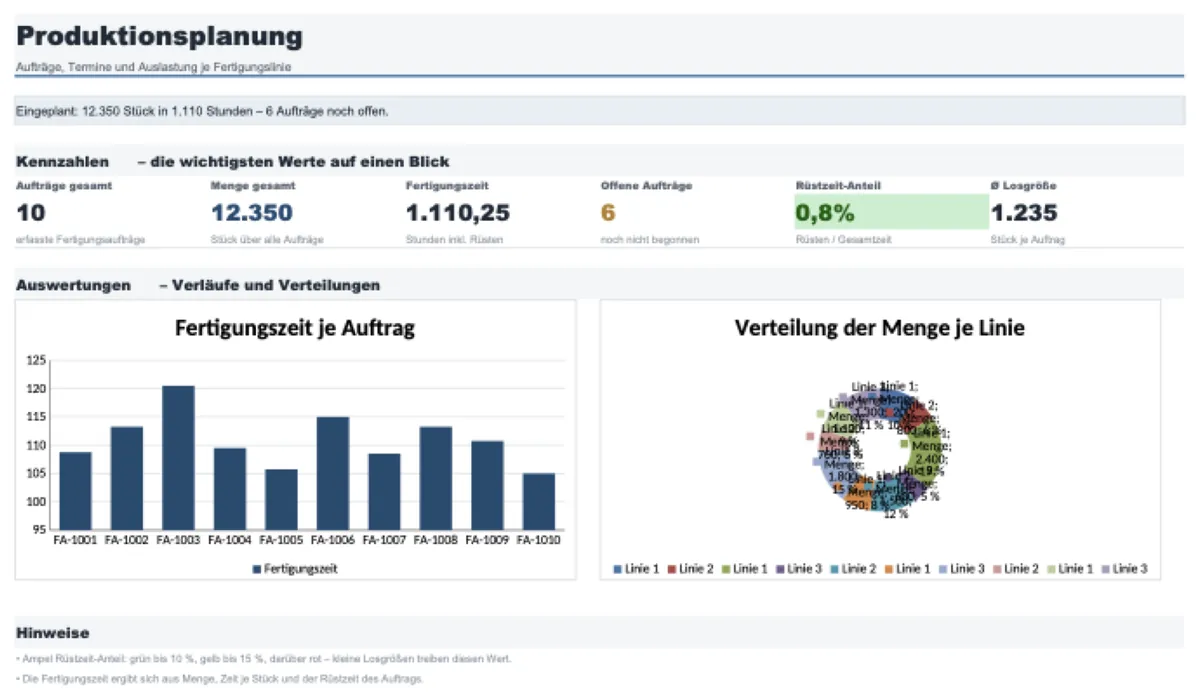Click the green Linie 1 legend entry
1200x699 pixels.
tap(745, 569)
